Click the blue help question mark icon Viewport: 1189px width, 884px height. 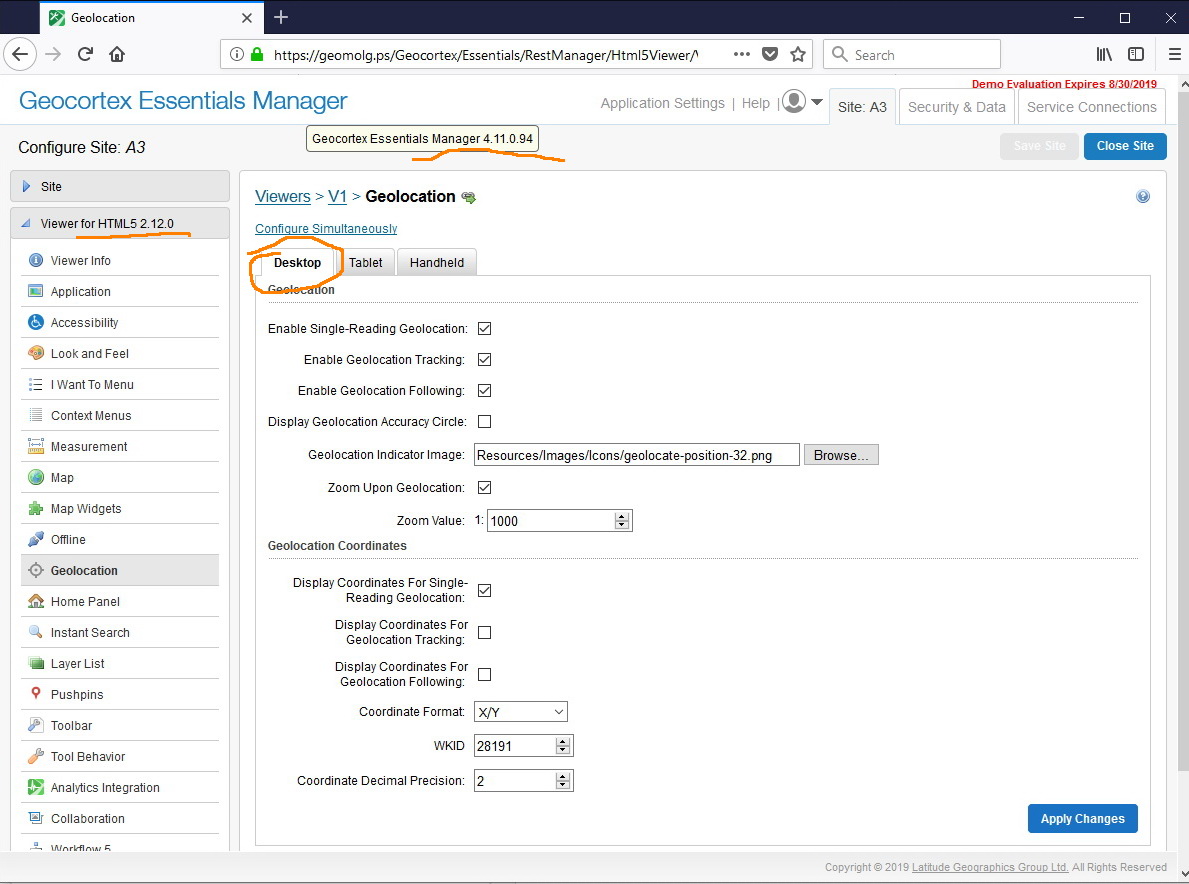point(1143,196)
